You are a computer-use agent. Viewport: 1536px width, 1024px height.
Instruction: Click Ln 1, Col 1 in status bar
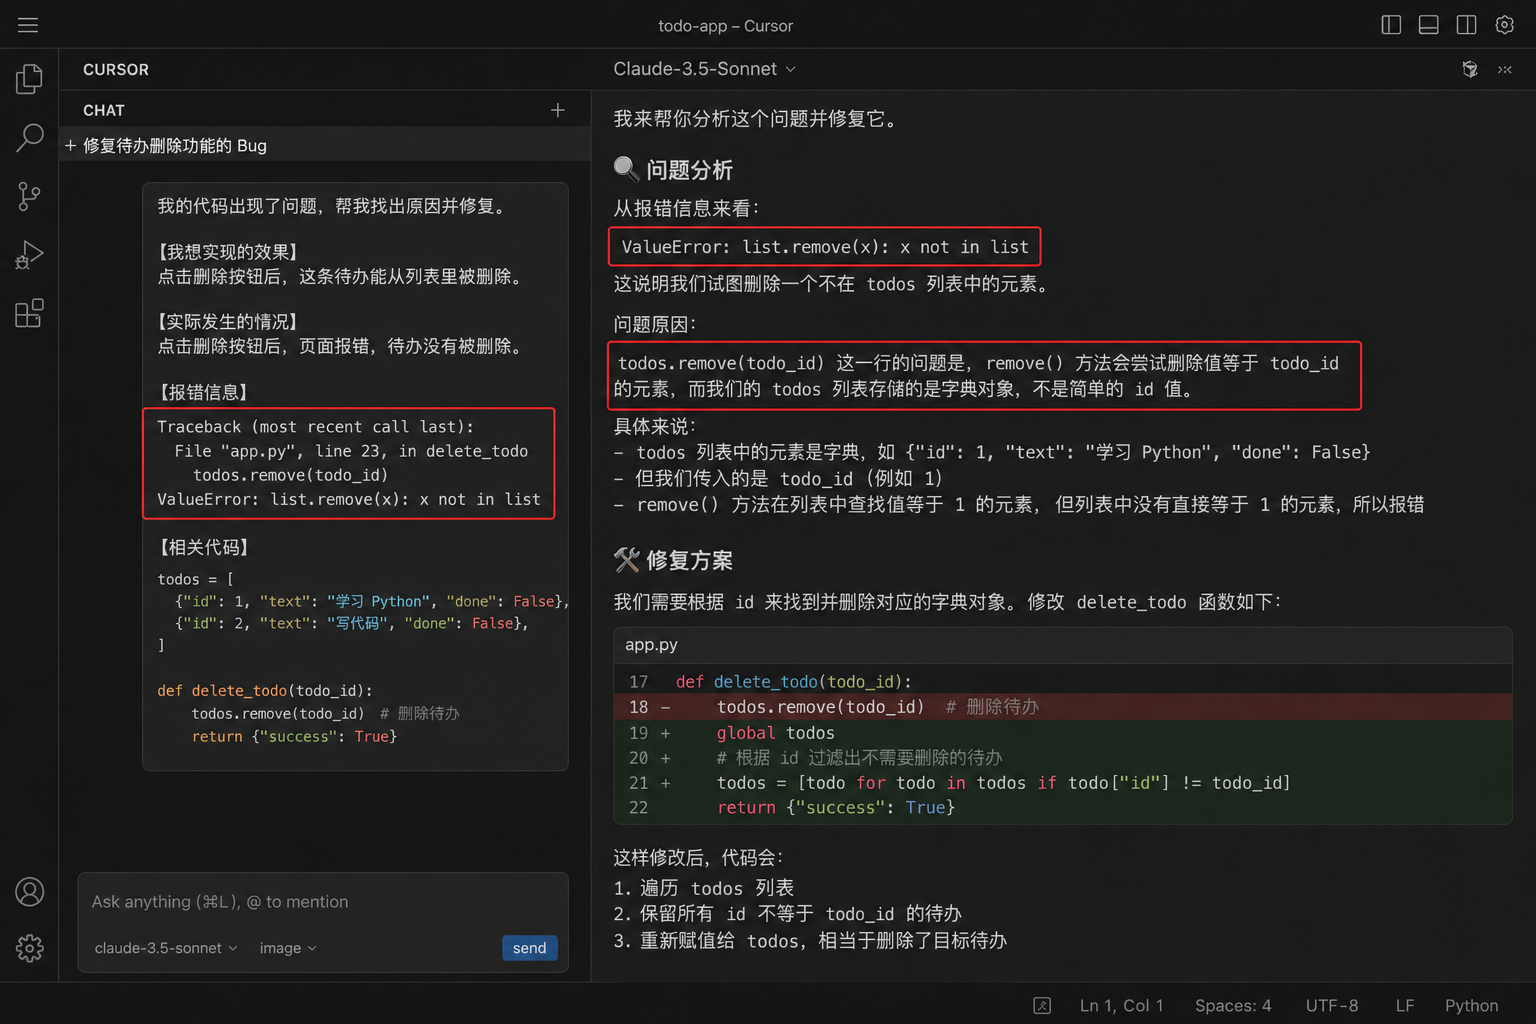tap(1122, 1005)
